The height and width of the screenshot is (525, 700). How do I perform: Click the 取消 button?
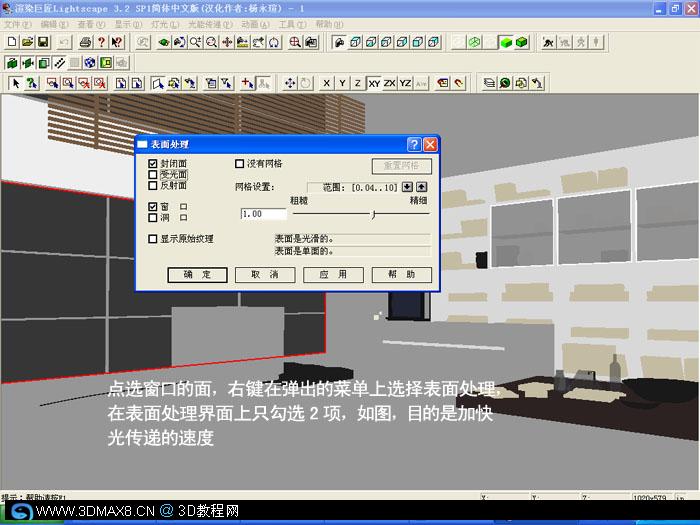(265, 275)
